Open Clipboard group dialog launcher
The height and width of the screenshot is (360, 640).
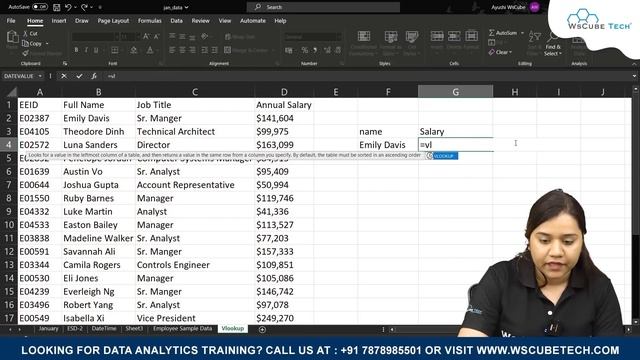(x=65, y=64)
